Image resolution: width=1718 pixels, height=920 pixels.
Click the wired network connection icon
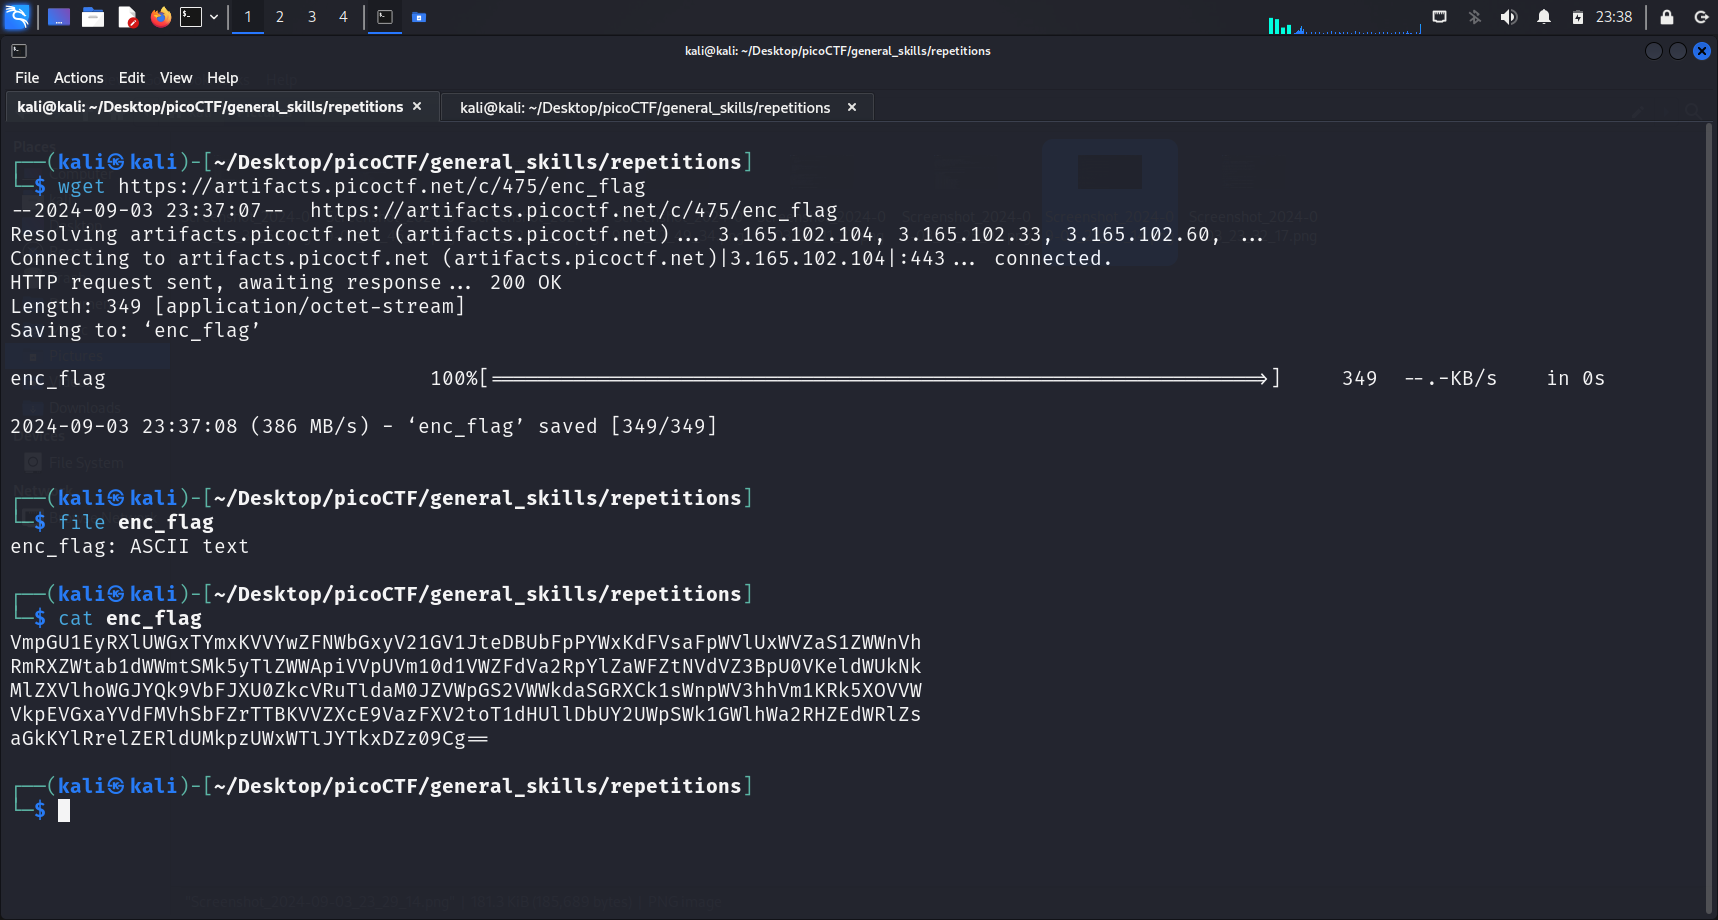click(1439, 17)
